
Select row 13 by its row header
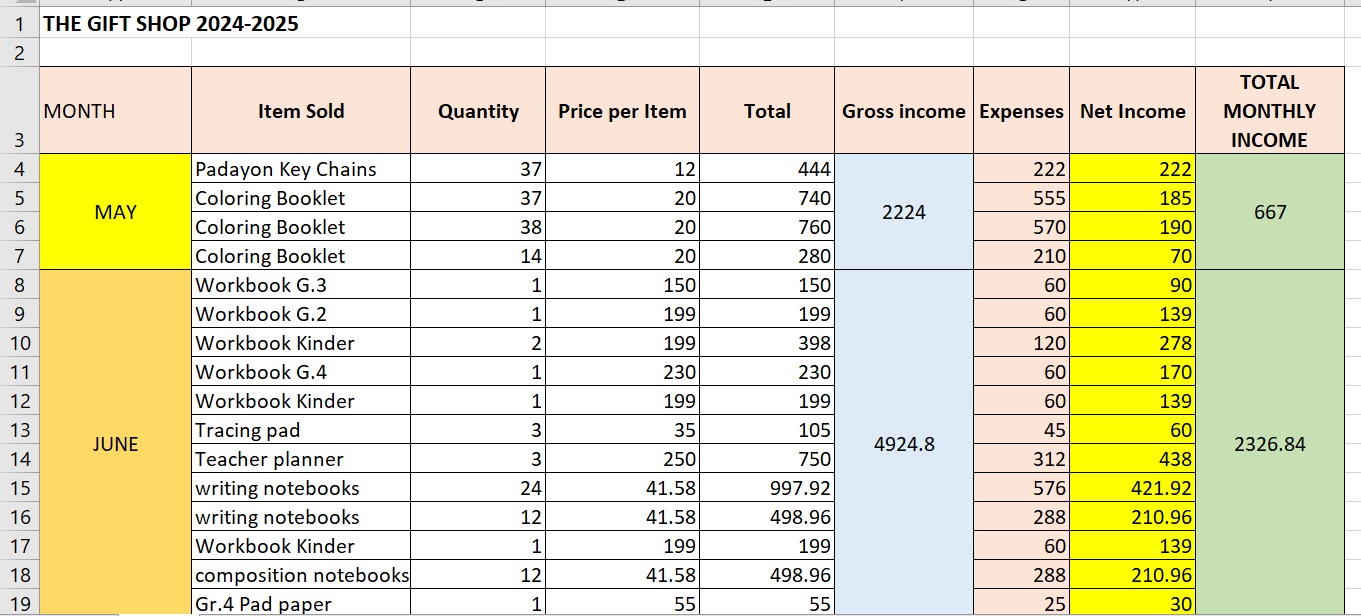19,430
